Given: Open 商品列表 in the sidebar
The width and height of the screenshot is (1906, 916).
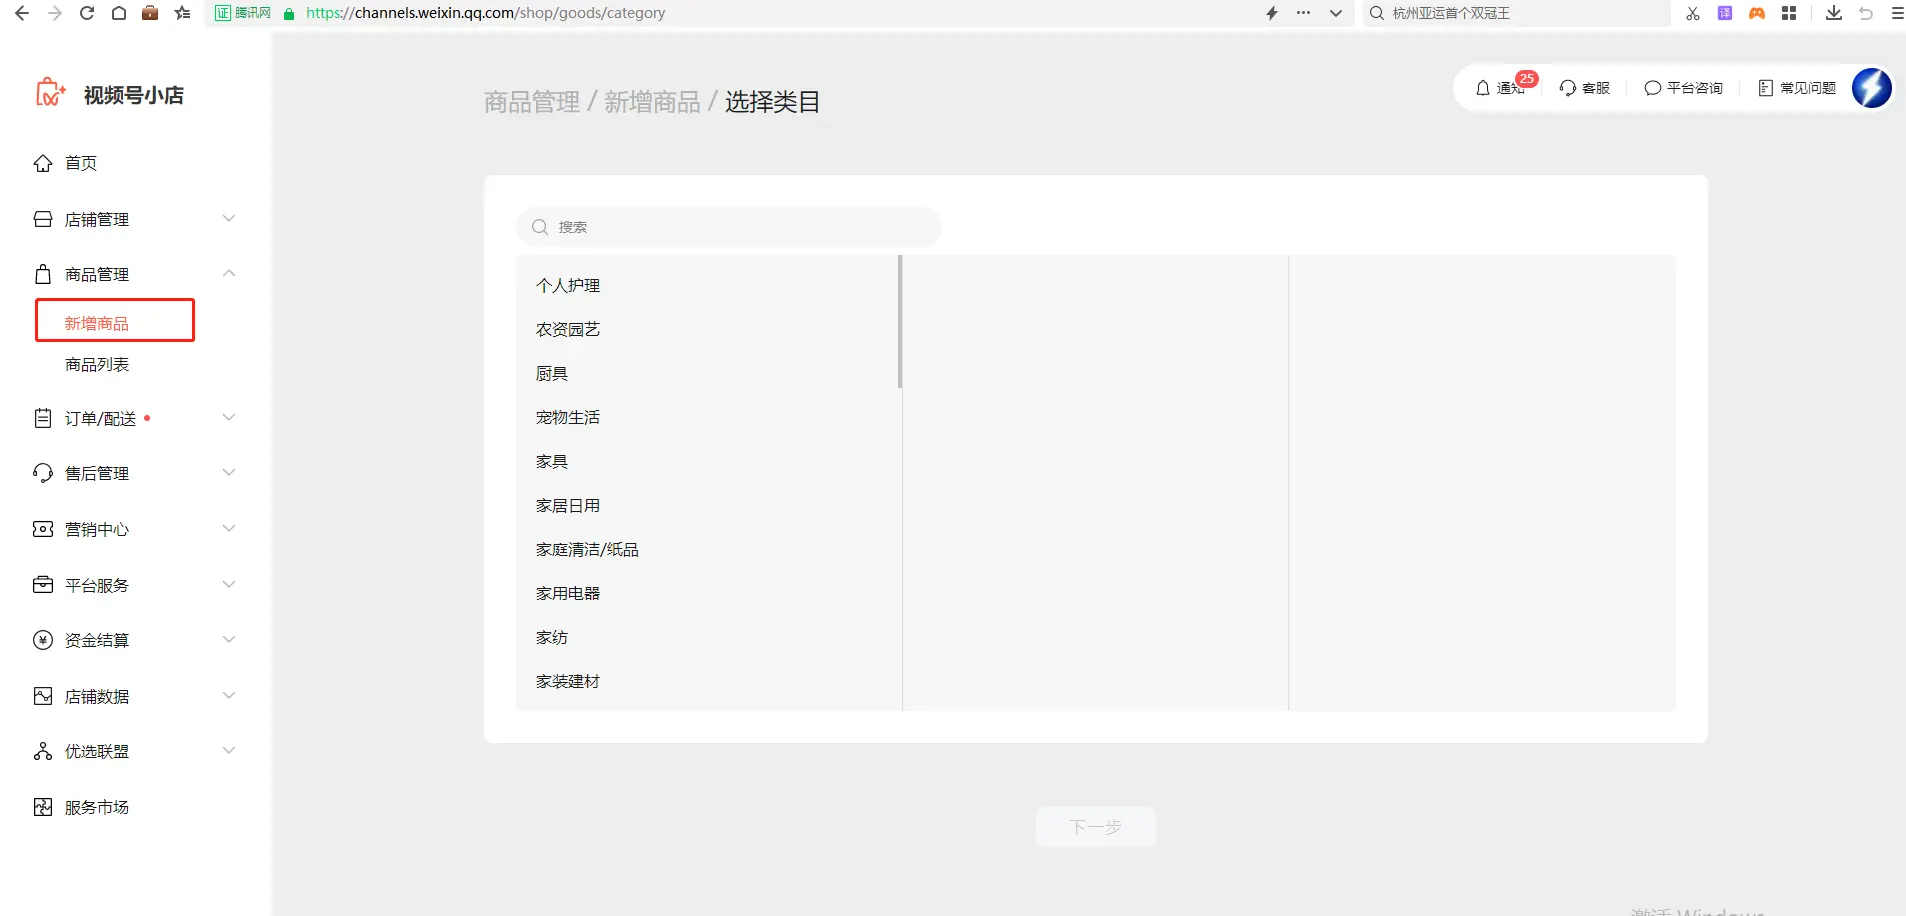Looking at the screenshot, I should [x=97, y=365].
